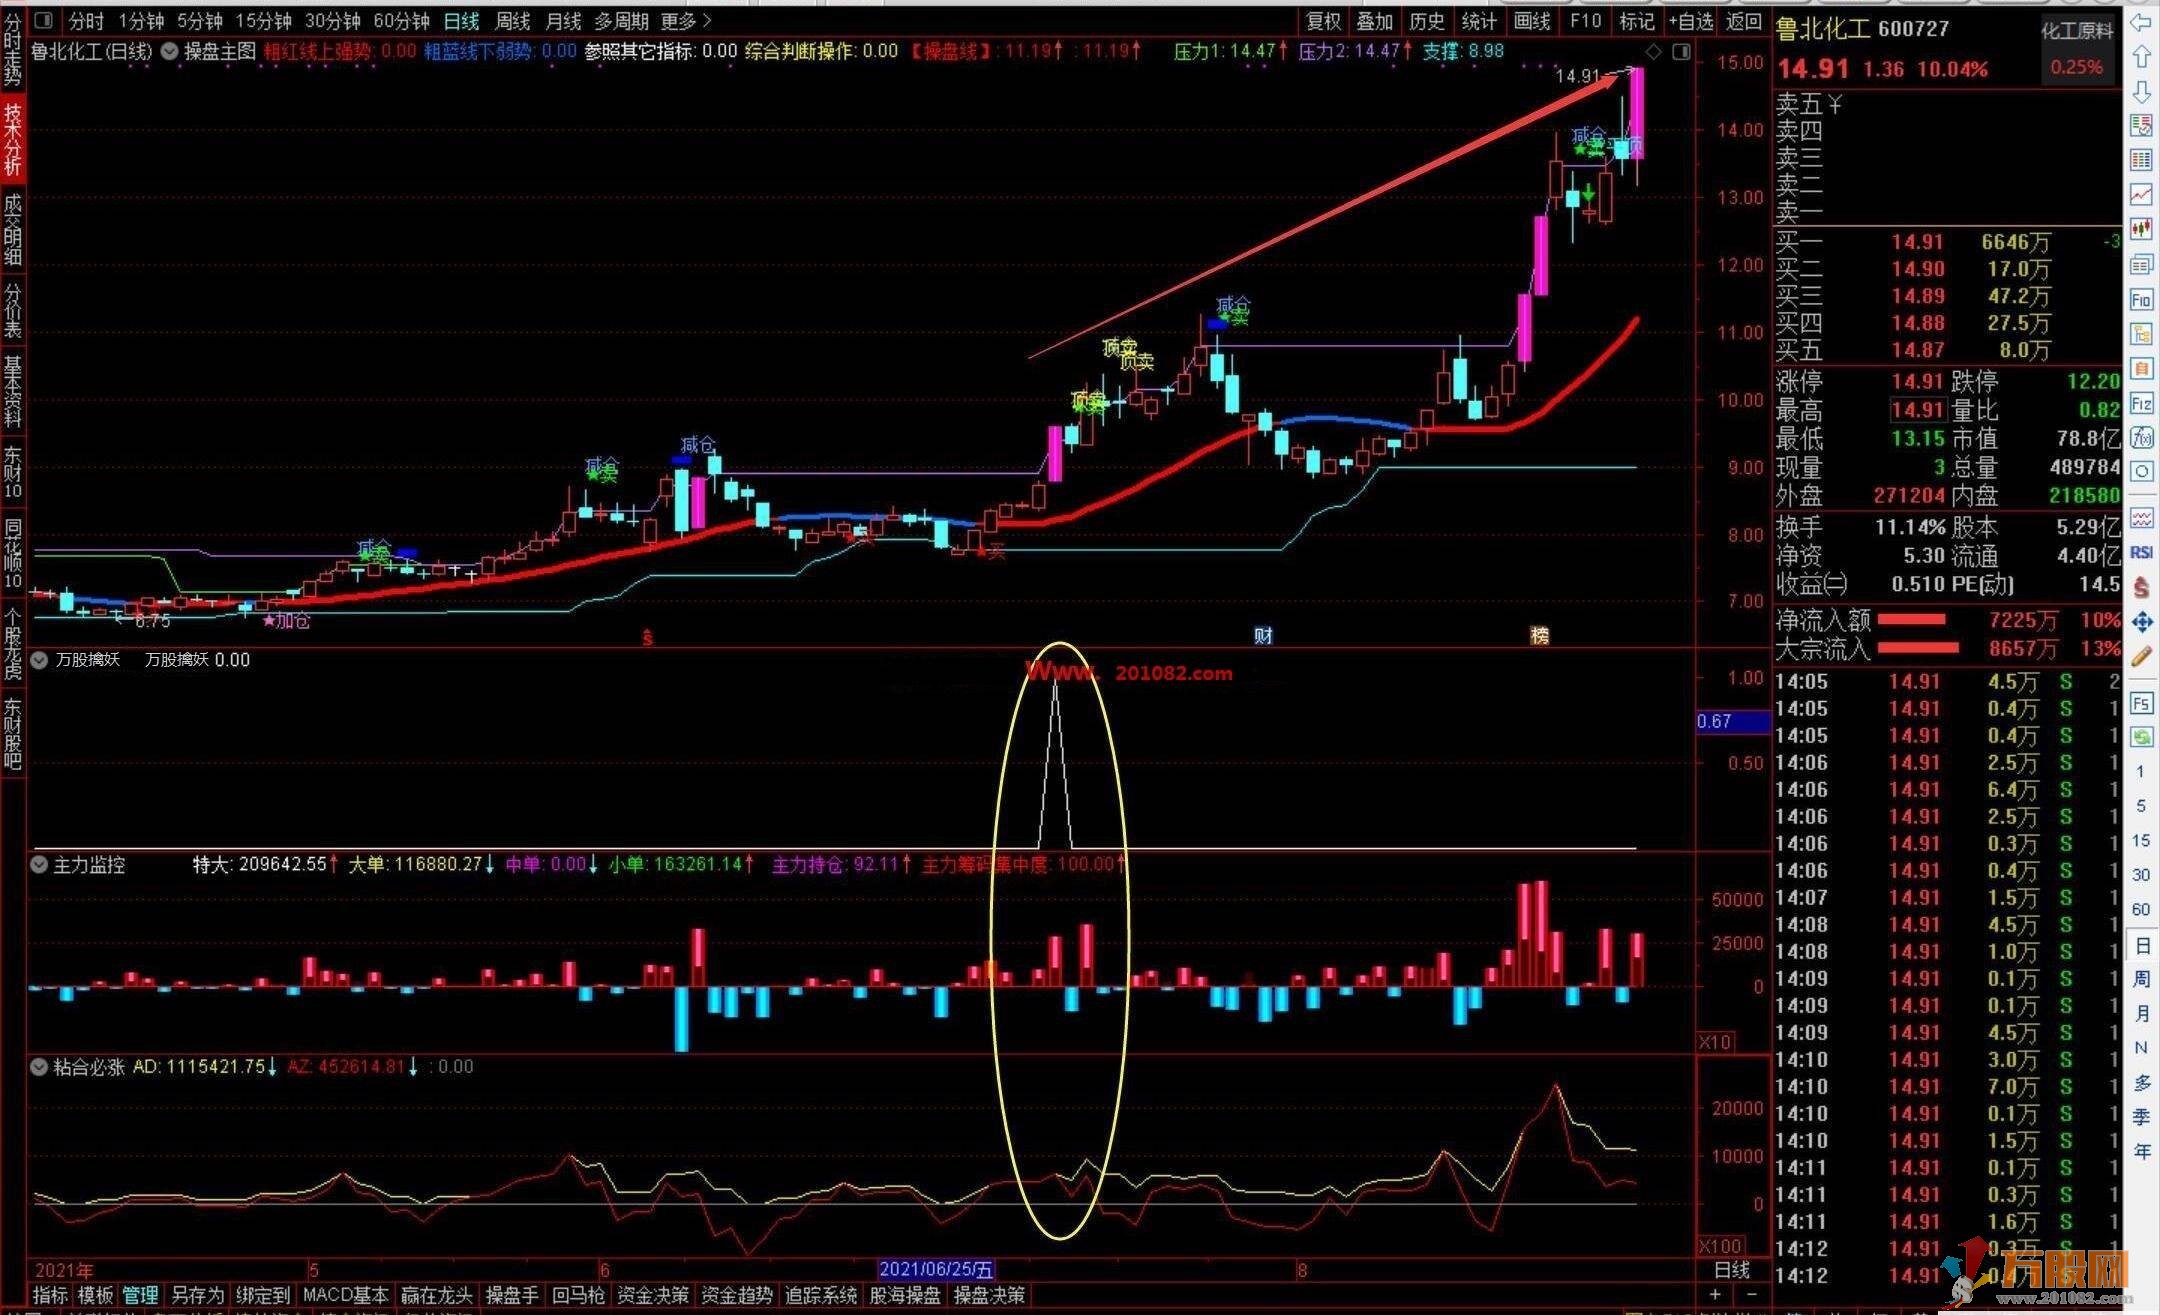Open the candlestick chart icon in right toolbar
Image resolution: width=2160 pixels, height=1315 pixels.
click(x=2141, y=229)
